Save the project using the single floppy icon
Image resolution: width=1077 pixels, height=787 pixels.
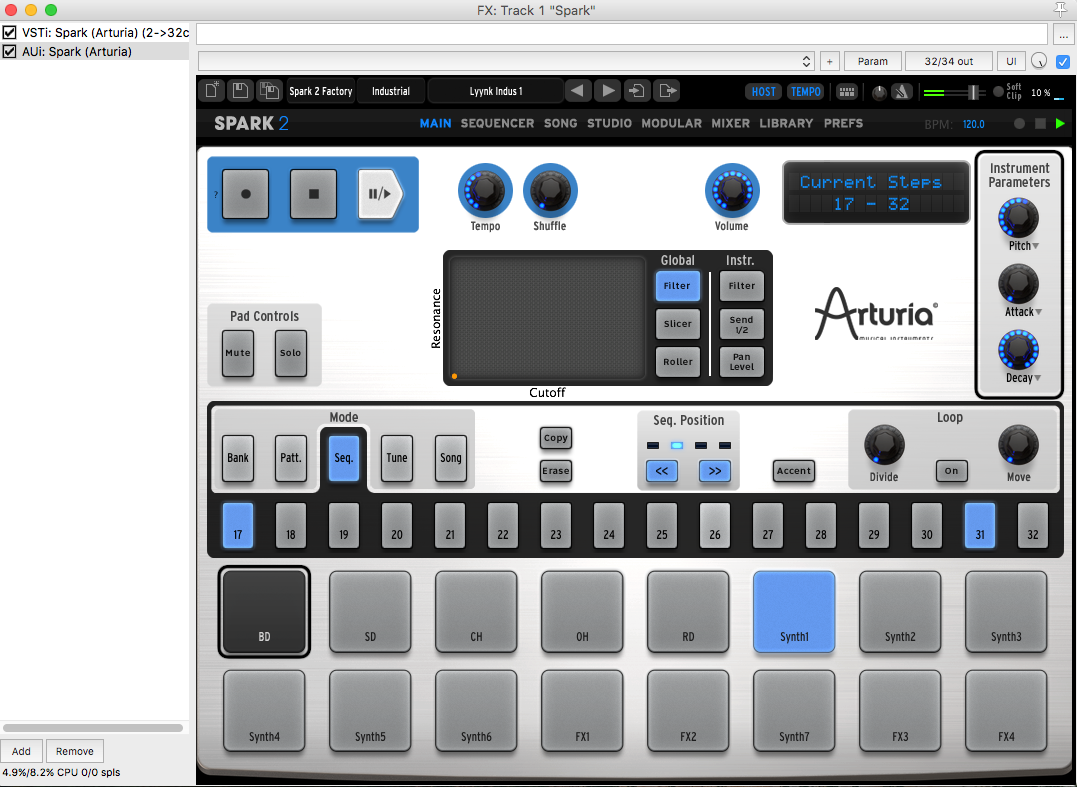click(x=240, y=91)
